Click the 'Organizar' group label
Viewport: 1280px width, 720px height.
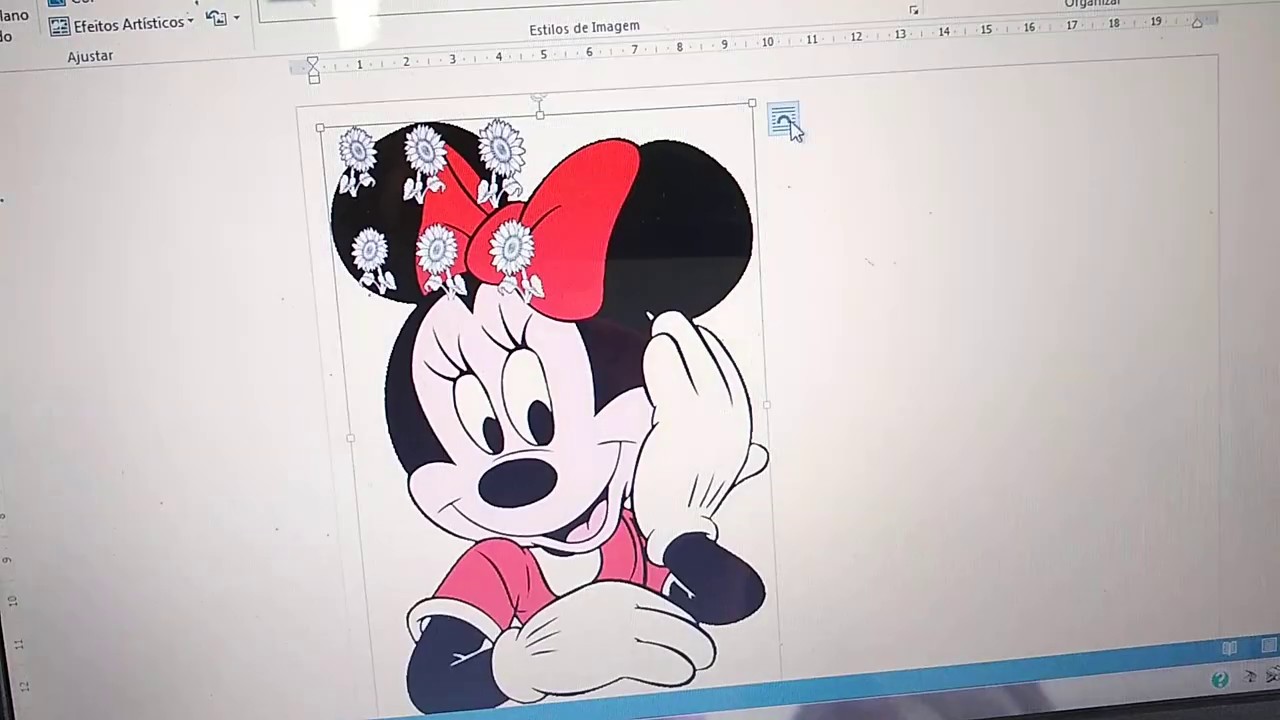point(1092,4)
